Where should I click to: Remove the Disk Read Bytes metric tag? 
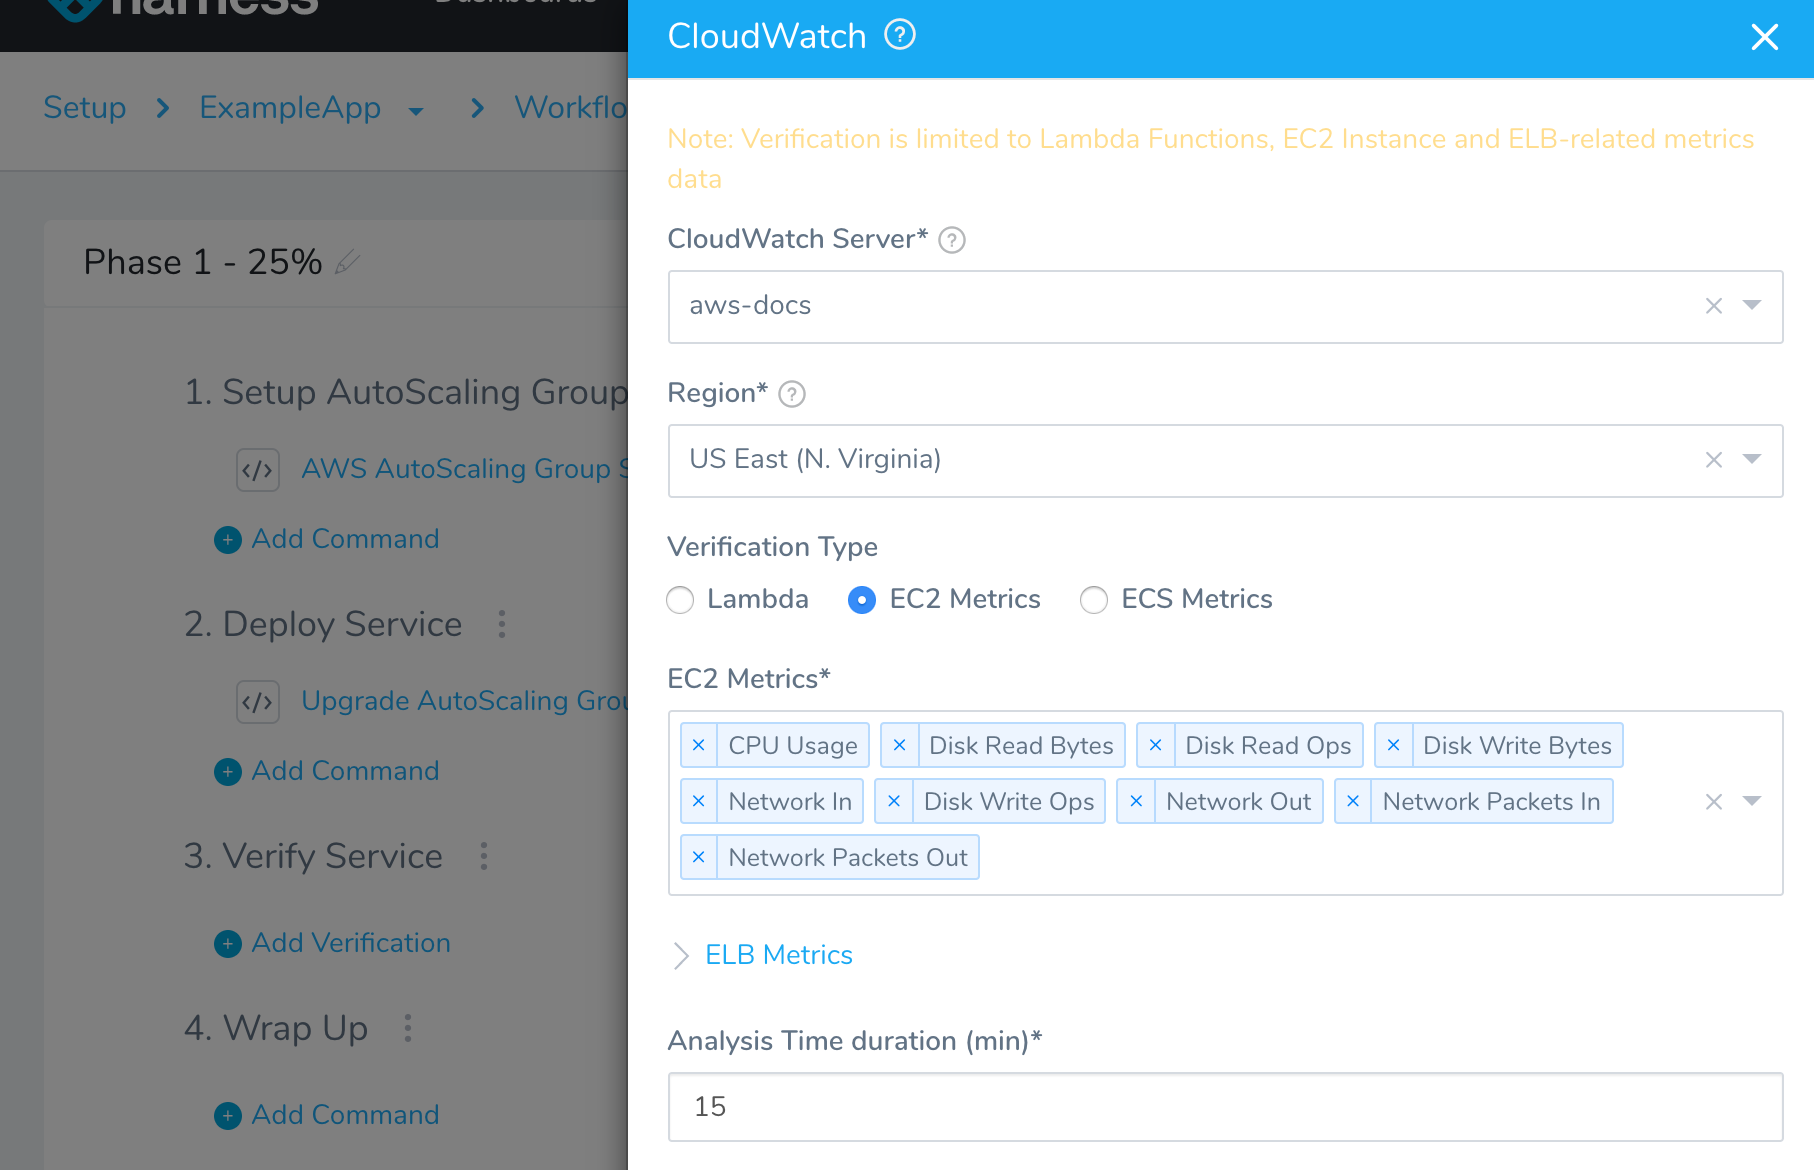coord(900,745)
